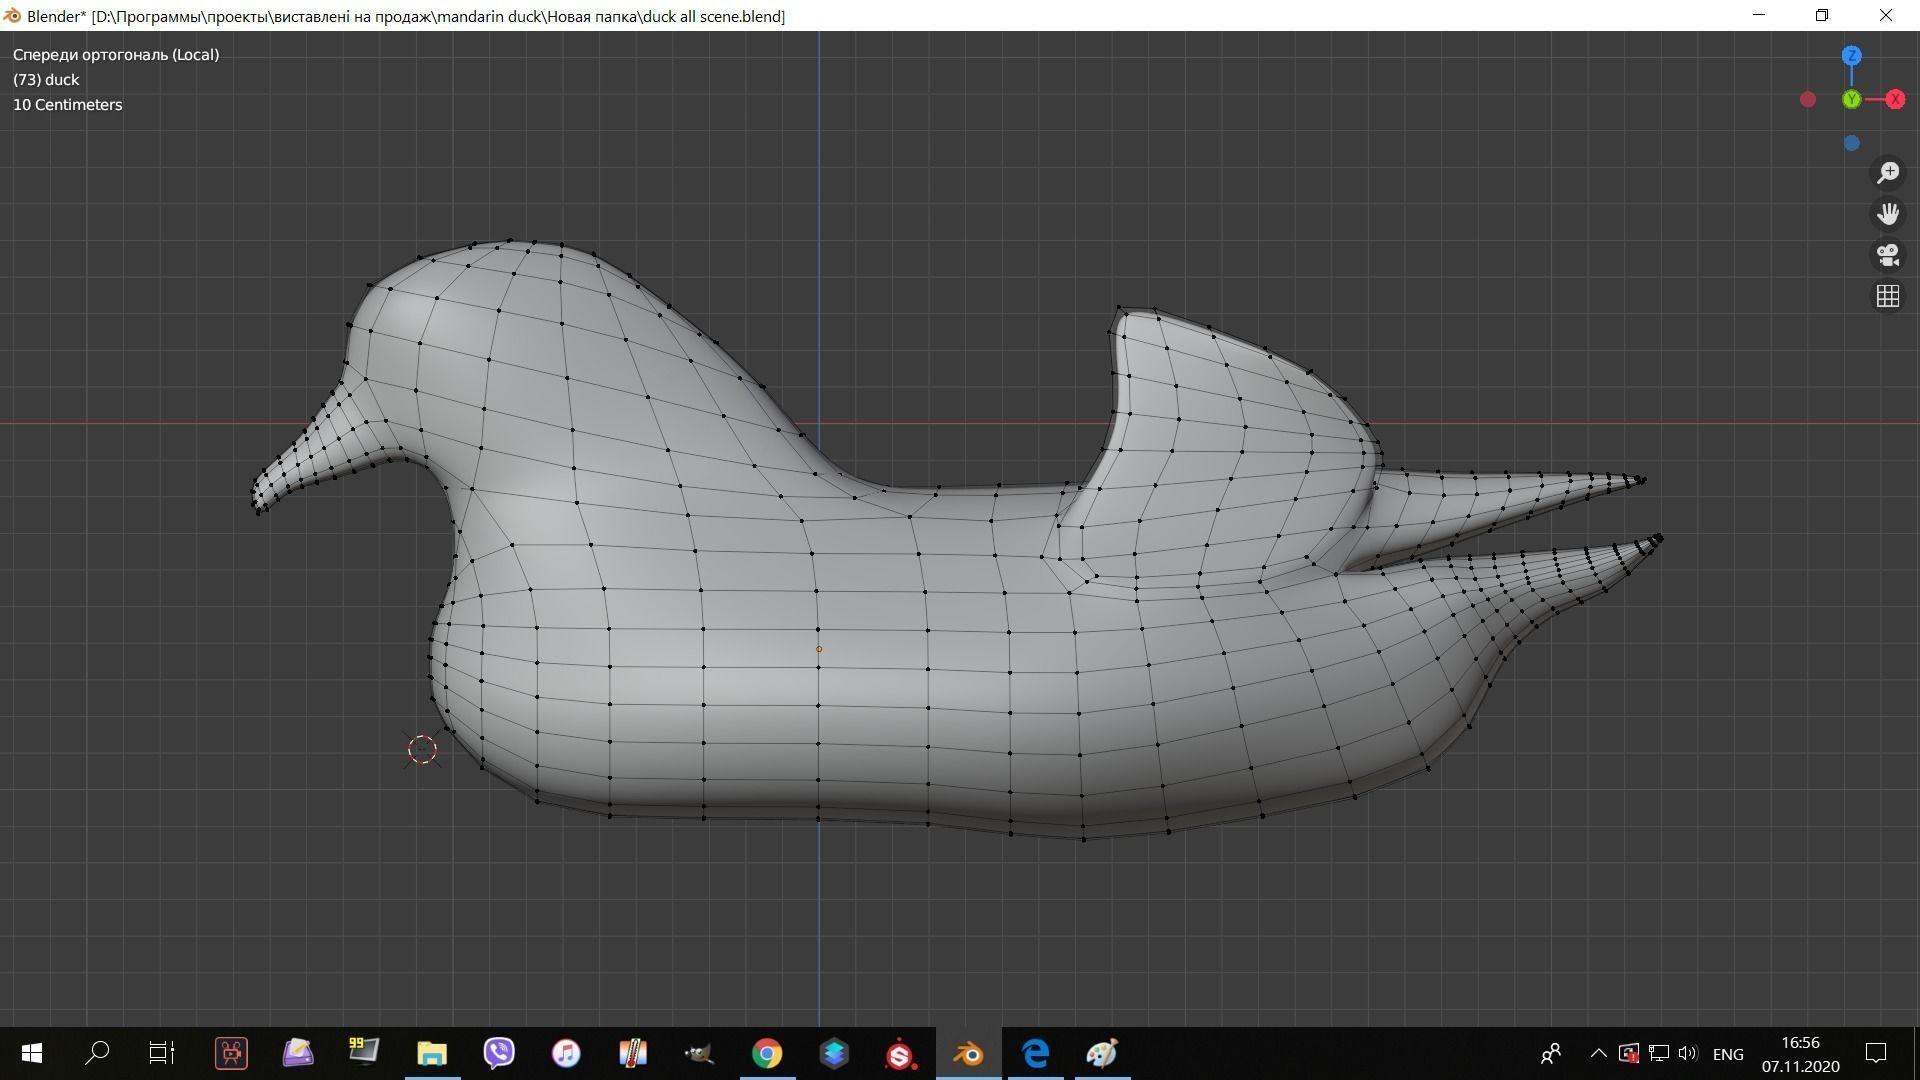Click the red X axis gizmo handle

1895,99
